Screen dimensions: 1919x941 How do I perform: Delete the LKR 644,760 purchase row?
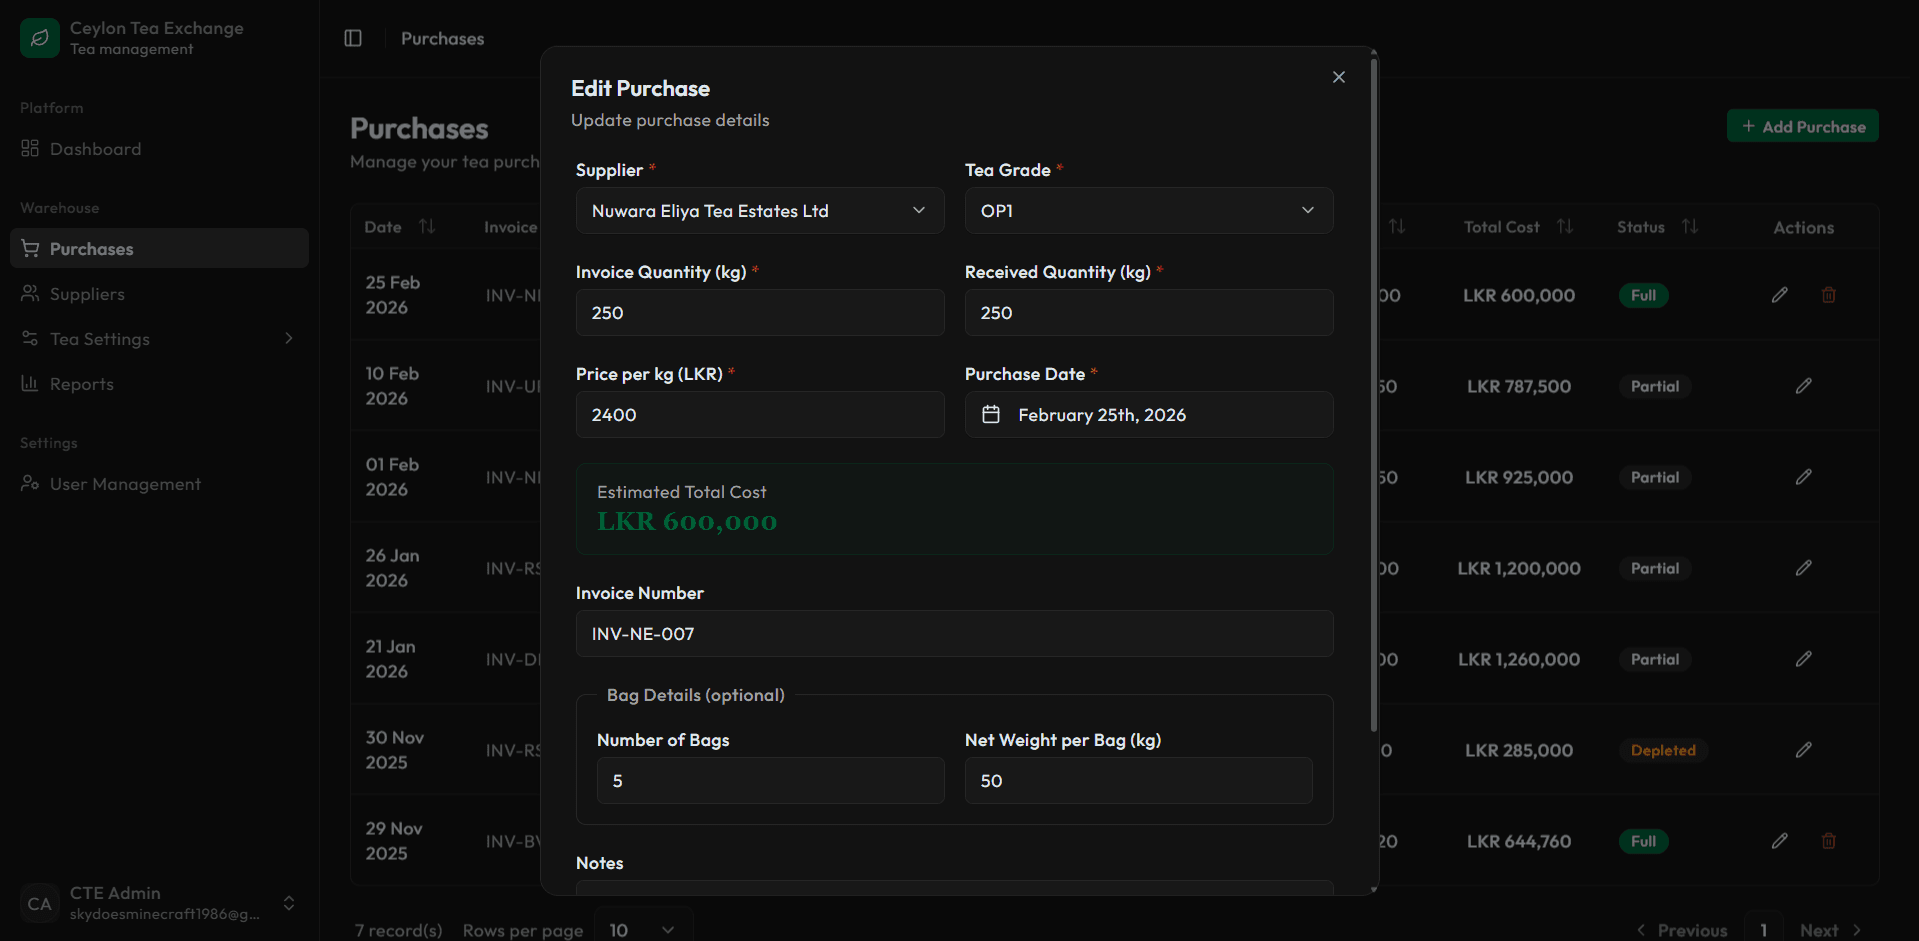point(1828,841)
